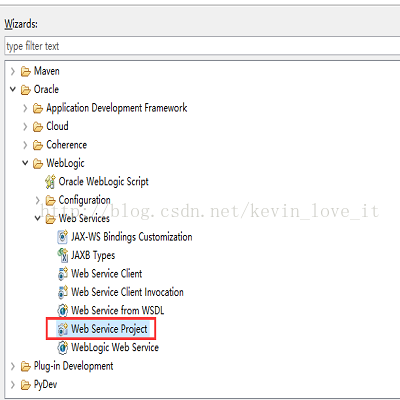400x400 pixels.
Task: Click the PyDev folder icon
Action: [26, 385]
